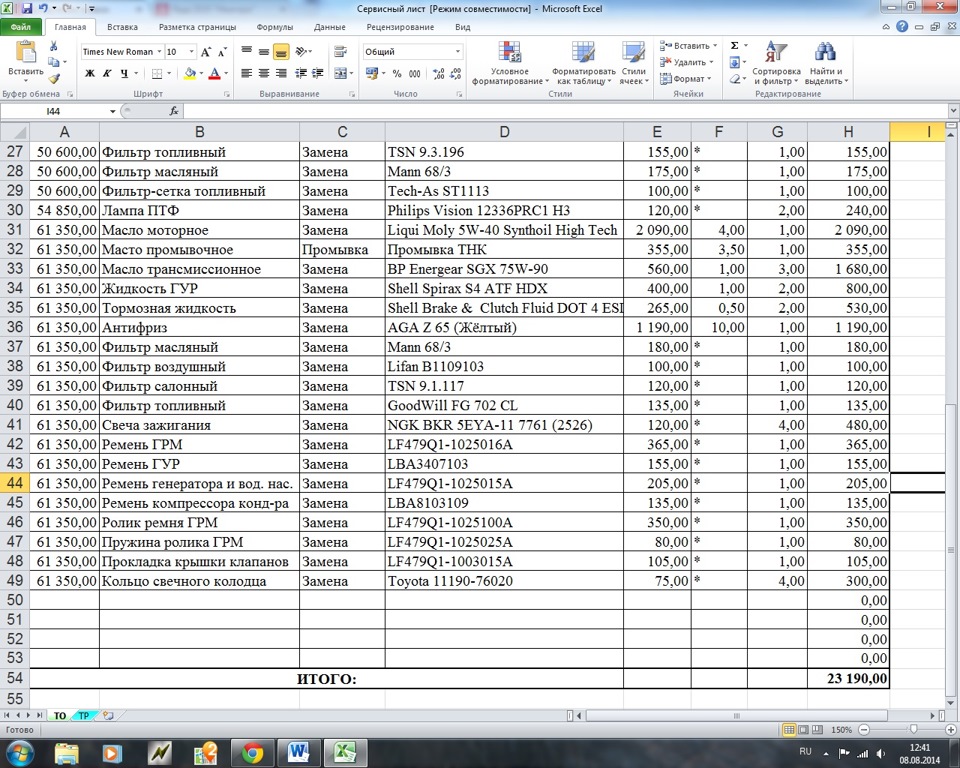
Task: Apply percent style (%)
Action: click(397, 73)
